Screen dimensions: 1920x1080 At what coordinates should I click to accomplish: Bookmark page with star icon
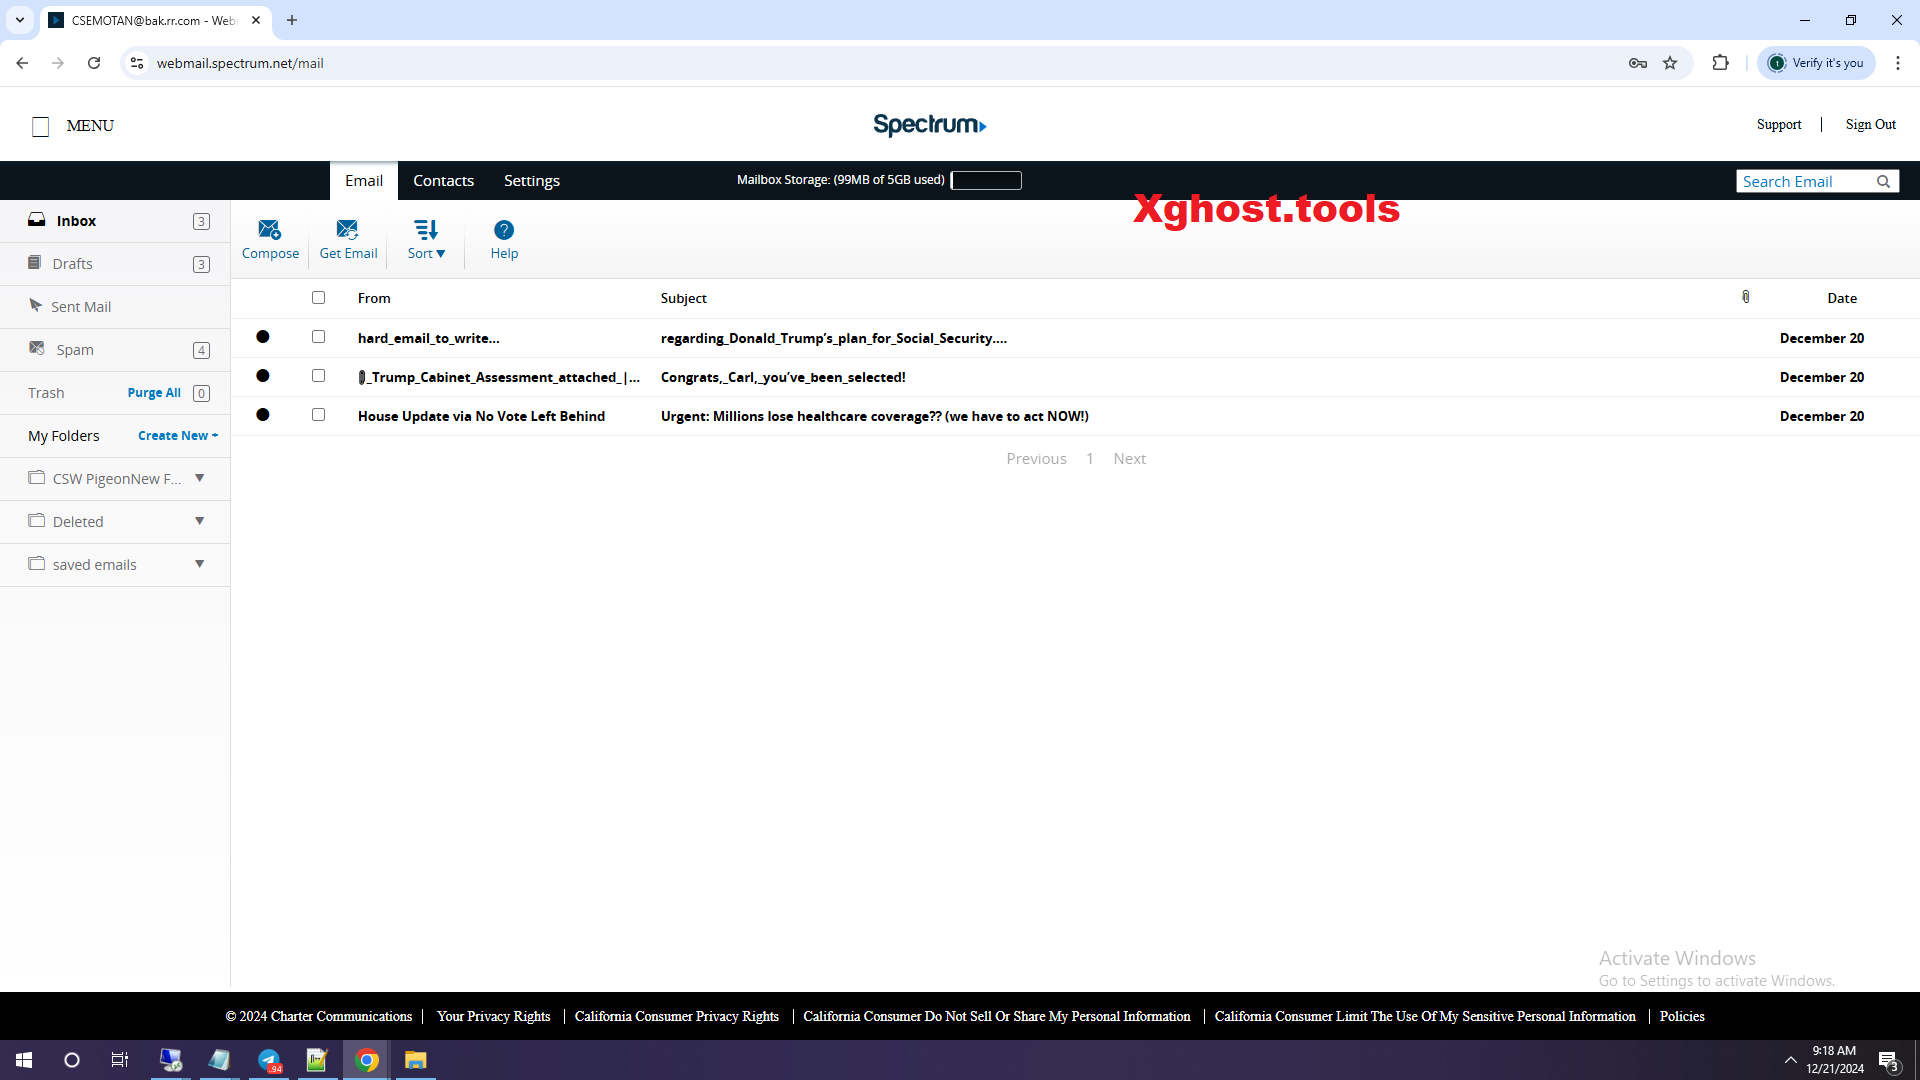tap(1670, 63)
